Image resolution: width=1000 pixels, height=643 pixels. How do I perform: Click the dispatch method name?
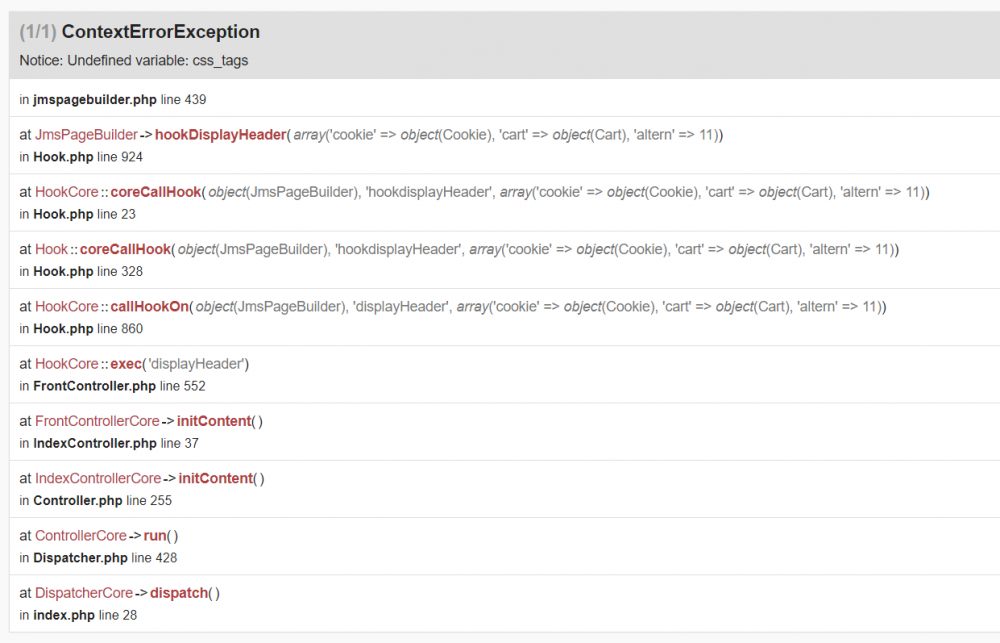(x=179, y=593)
